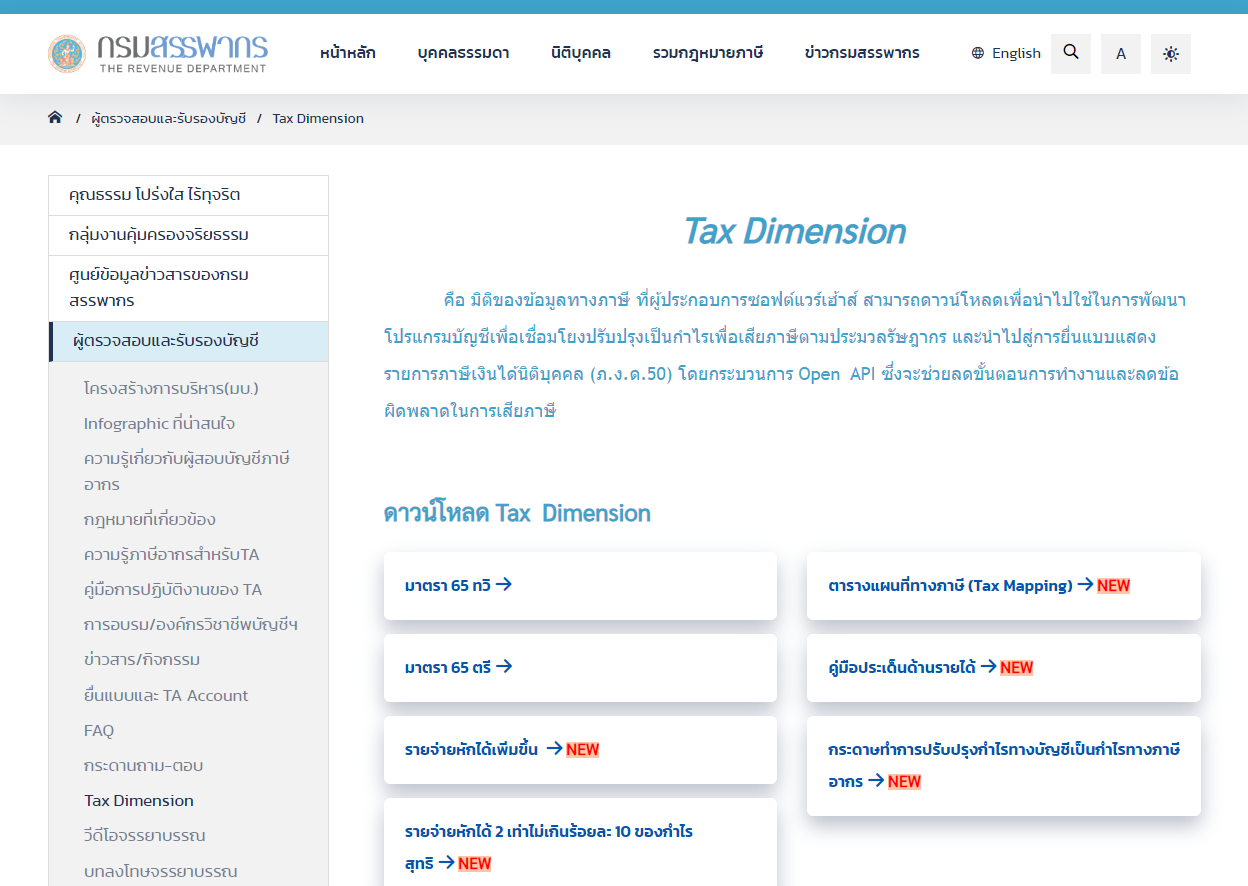Viewport: 1248px width, 886px height.
Task: Select Infographic ที่น่าสนใจ in sidebar
Action: [159, 423]
